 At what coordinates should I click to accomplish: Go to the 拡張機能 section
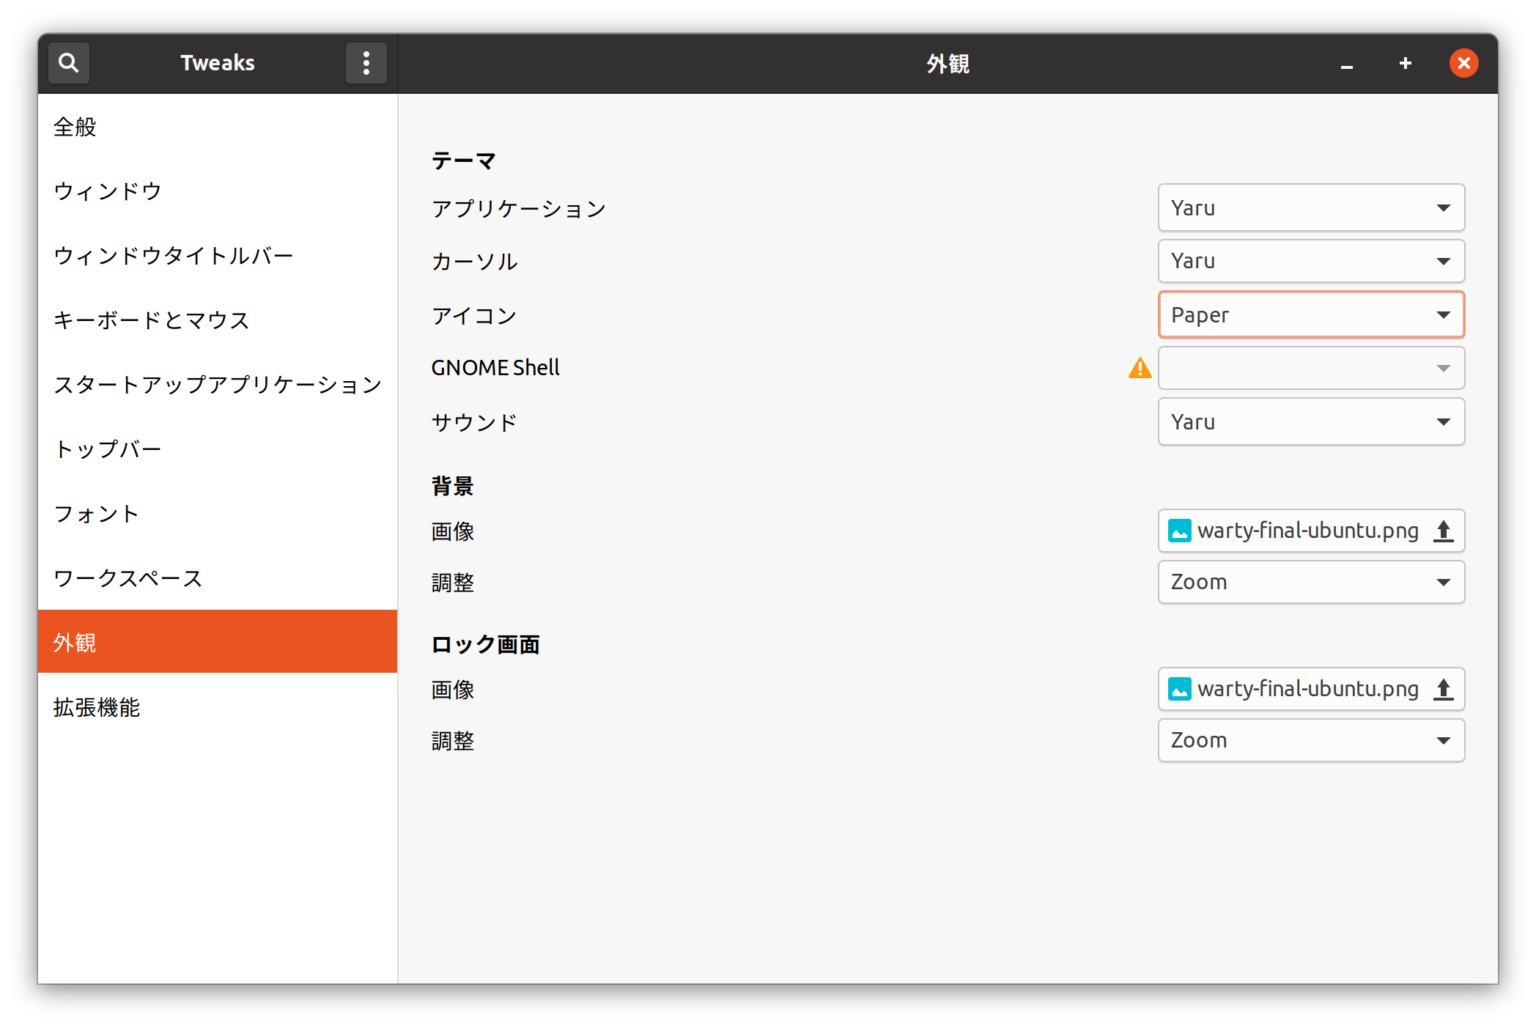(x=97, y=708)
